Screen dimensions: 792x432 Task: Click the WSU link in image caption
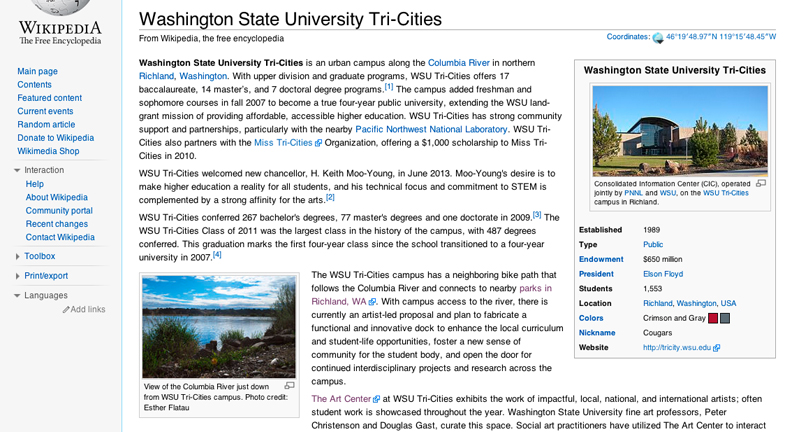[x=667, y=193]
